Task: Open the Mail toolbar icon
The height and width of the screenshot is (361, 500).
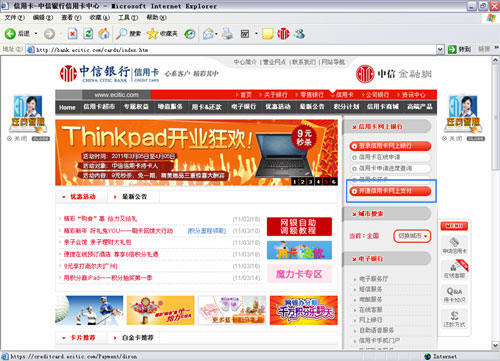Action: [208, 34]
